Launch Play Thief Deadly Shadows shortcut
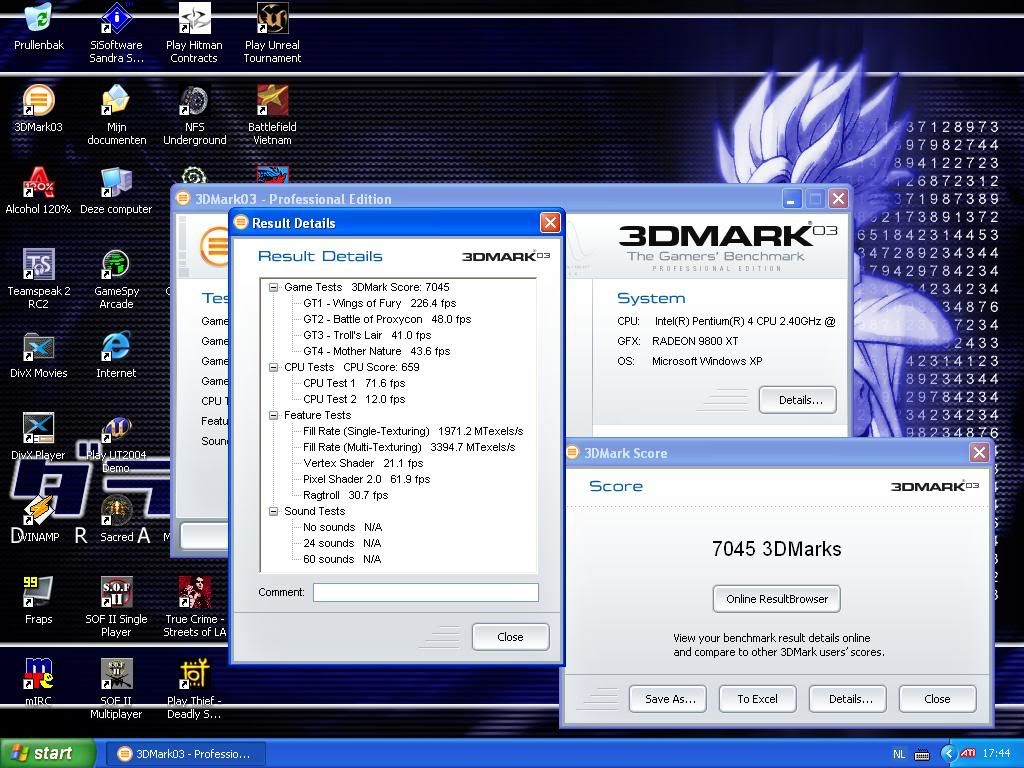Image resolution: width=1024 pixels, height=768 pixels. (x=194, y=690)
